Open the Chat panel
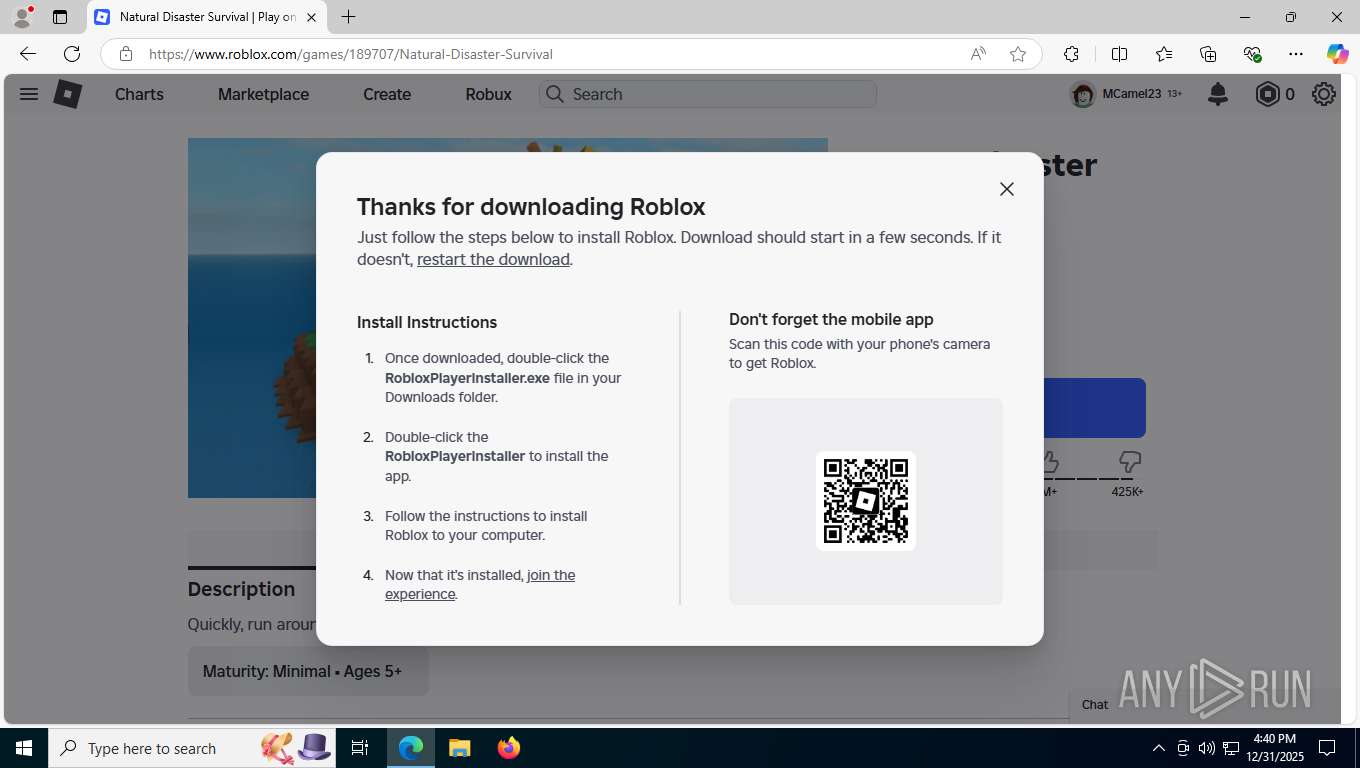 click(1095, 704)
